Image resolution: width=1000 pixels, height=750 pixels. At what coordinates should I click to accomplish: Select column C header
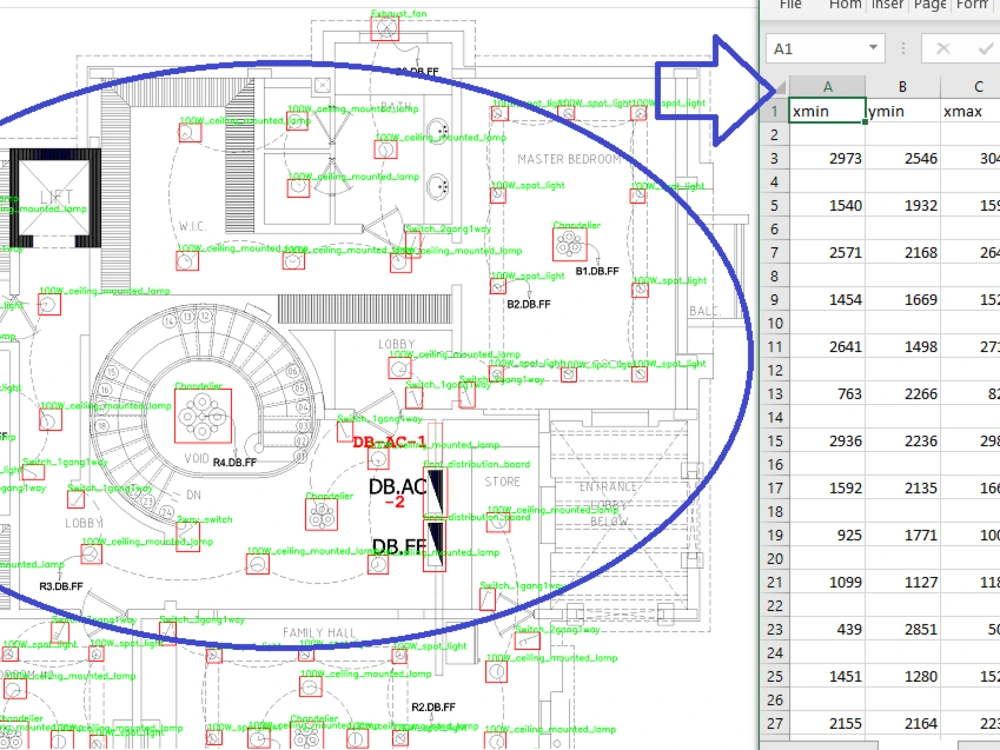click(x=970, y=87)
